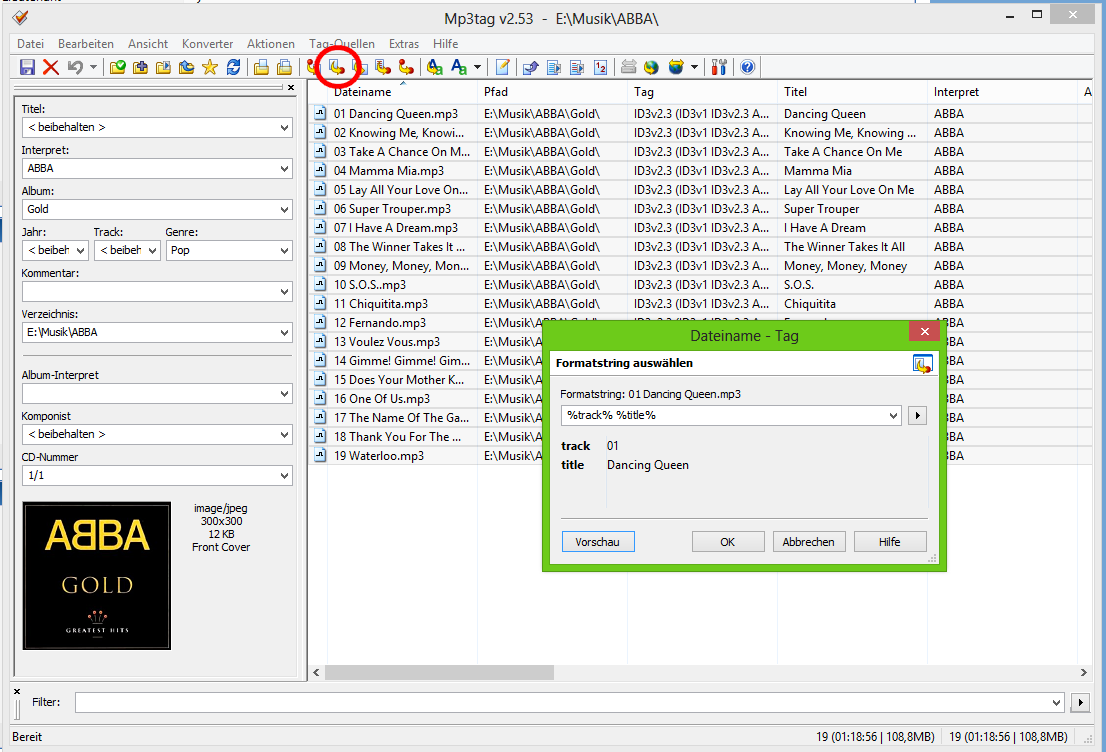The height and width of the screenshot is (752, 1106).
Task: Open help via the blue question mark icon
Action: pos(748,67)
